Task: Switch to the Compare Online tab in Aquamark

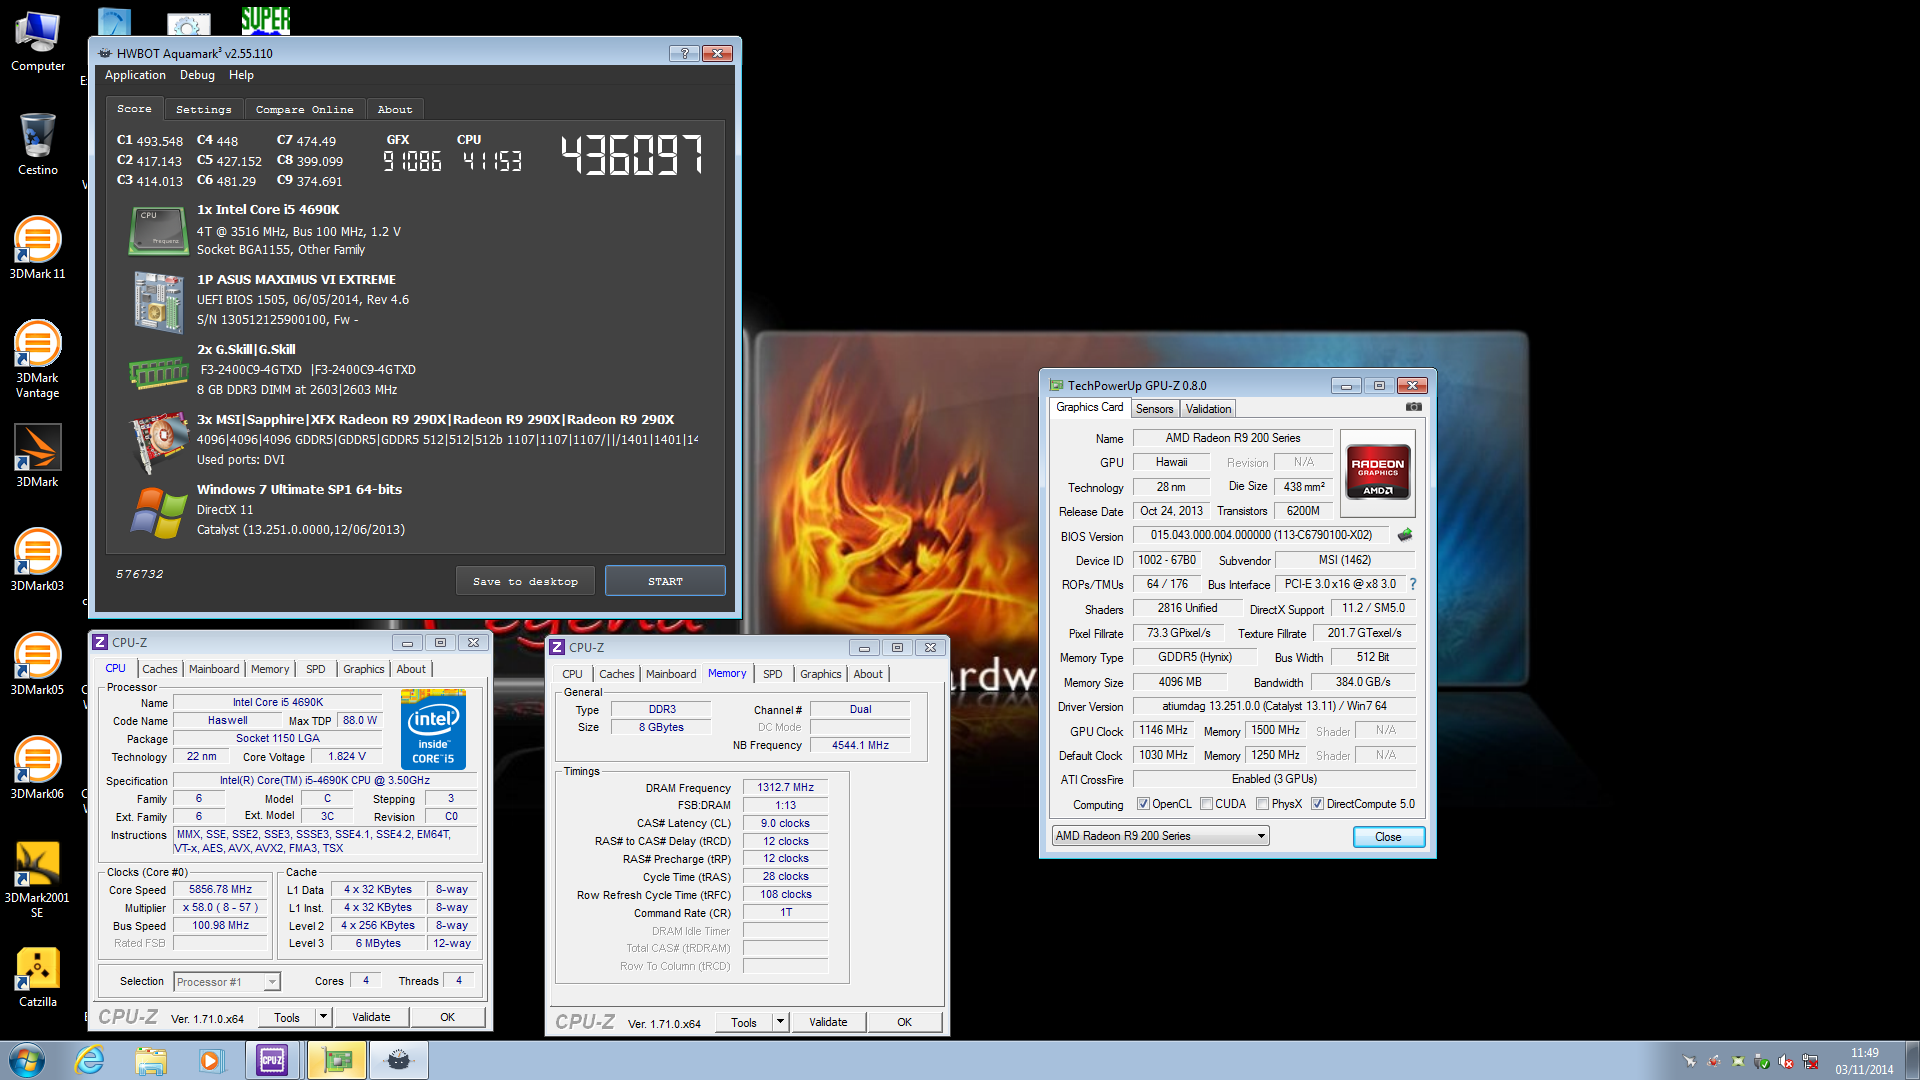Action: (304, 109)
